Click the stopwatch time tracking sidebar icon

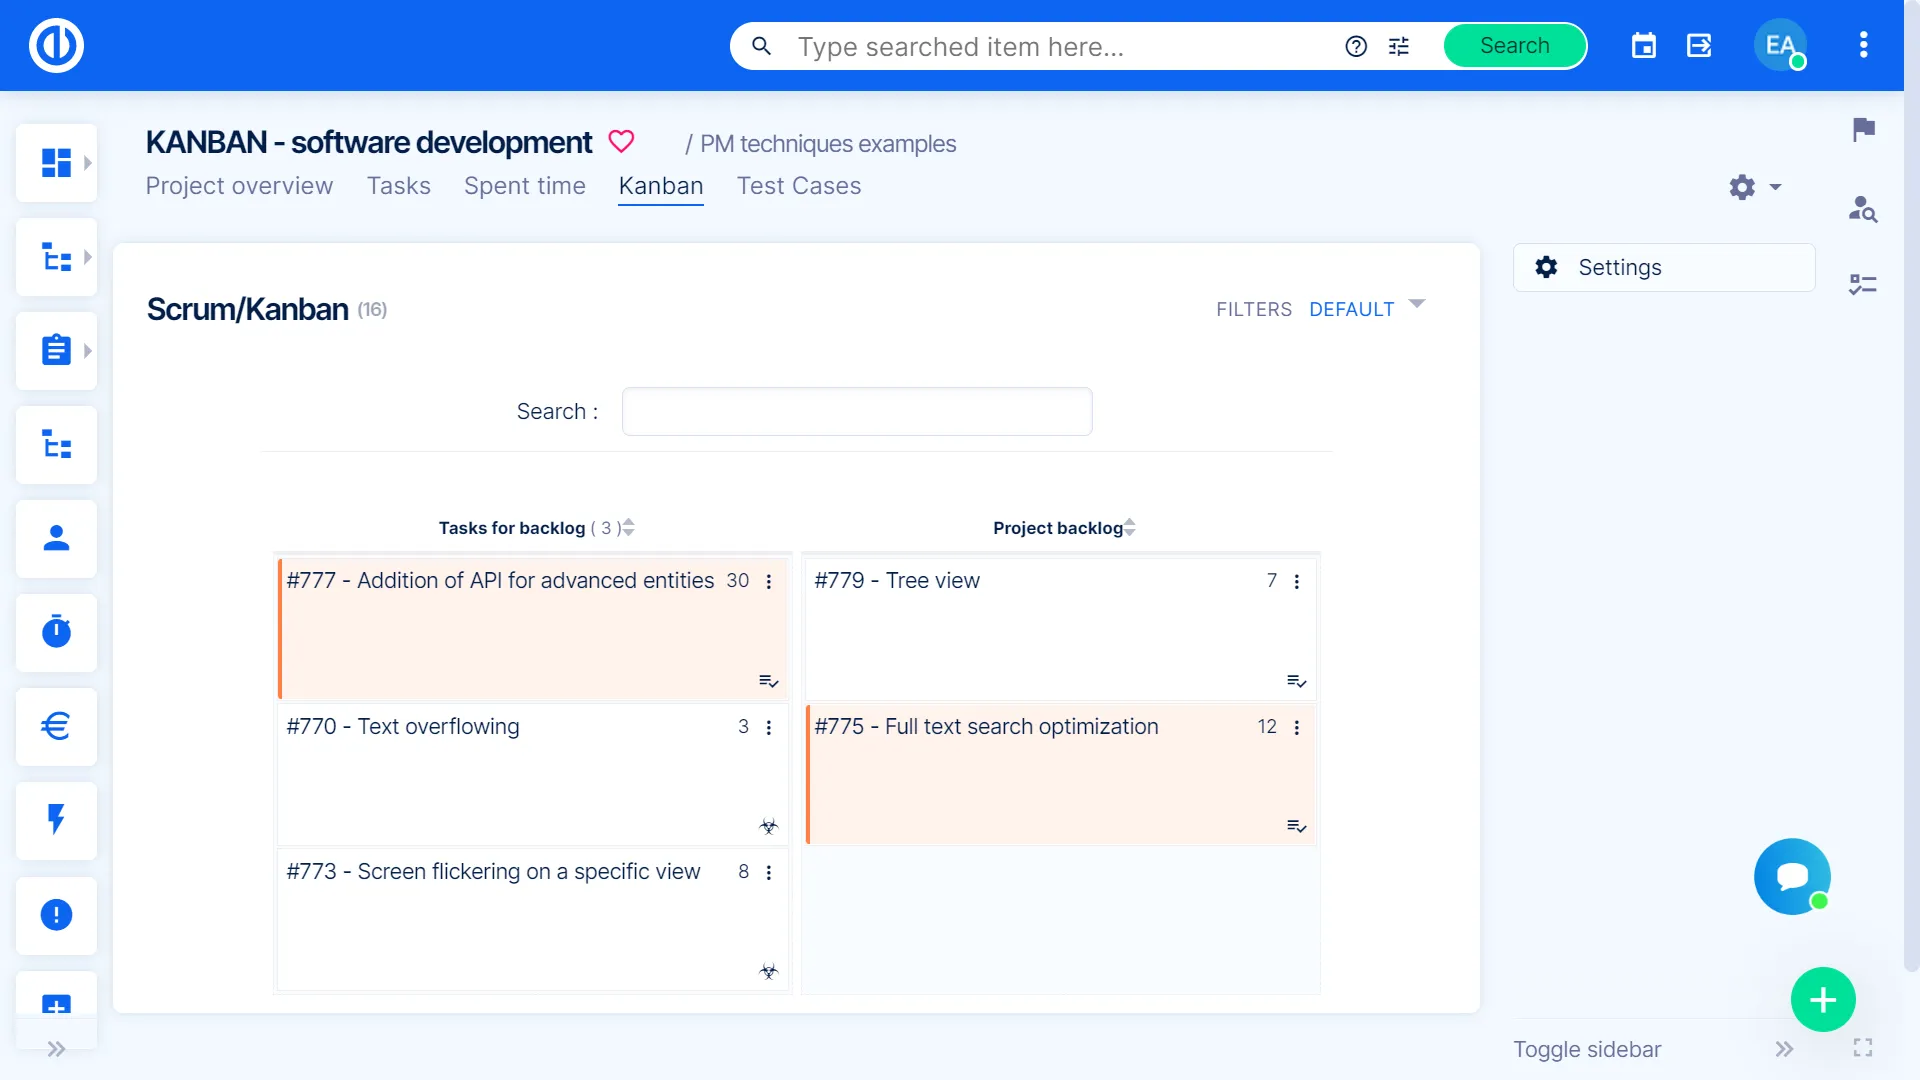click(x=56, y=632)
